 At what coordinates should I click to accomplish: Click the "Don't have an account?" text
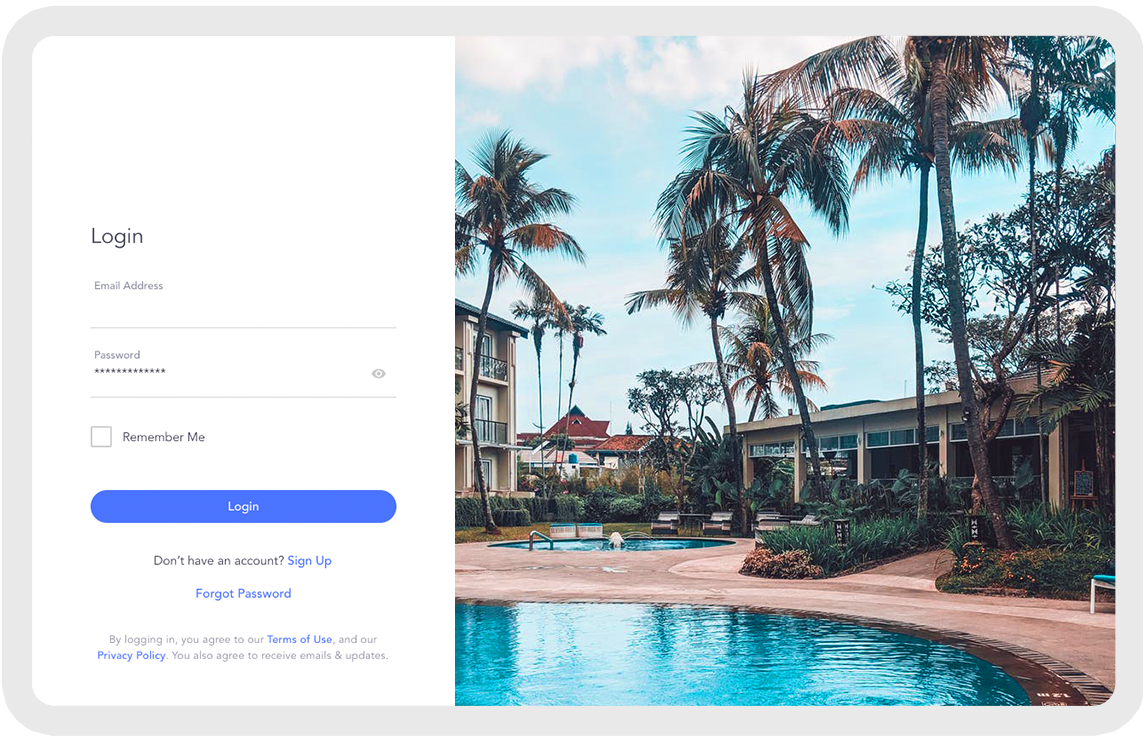coord(219,560)
